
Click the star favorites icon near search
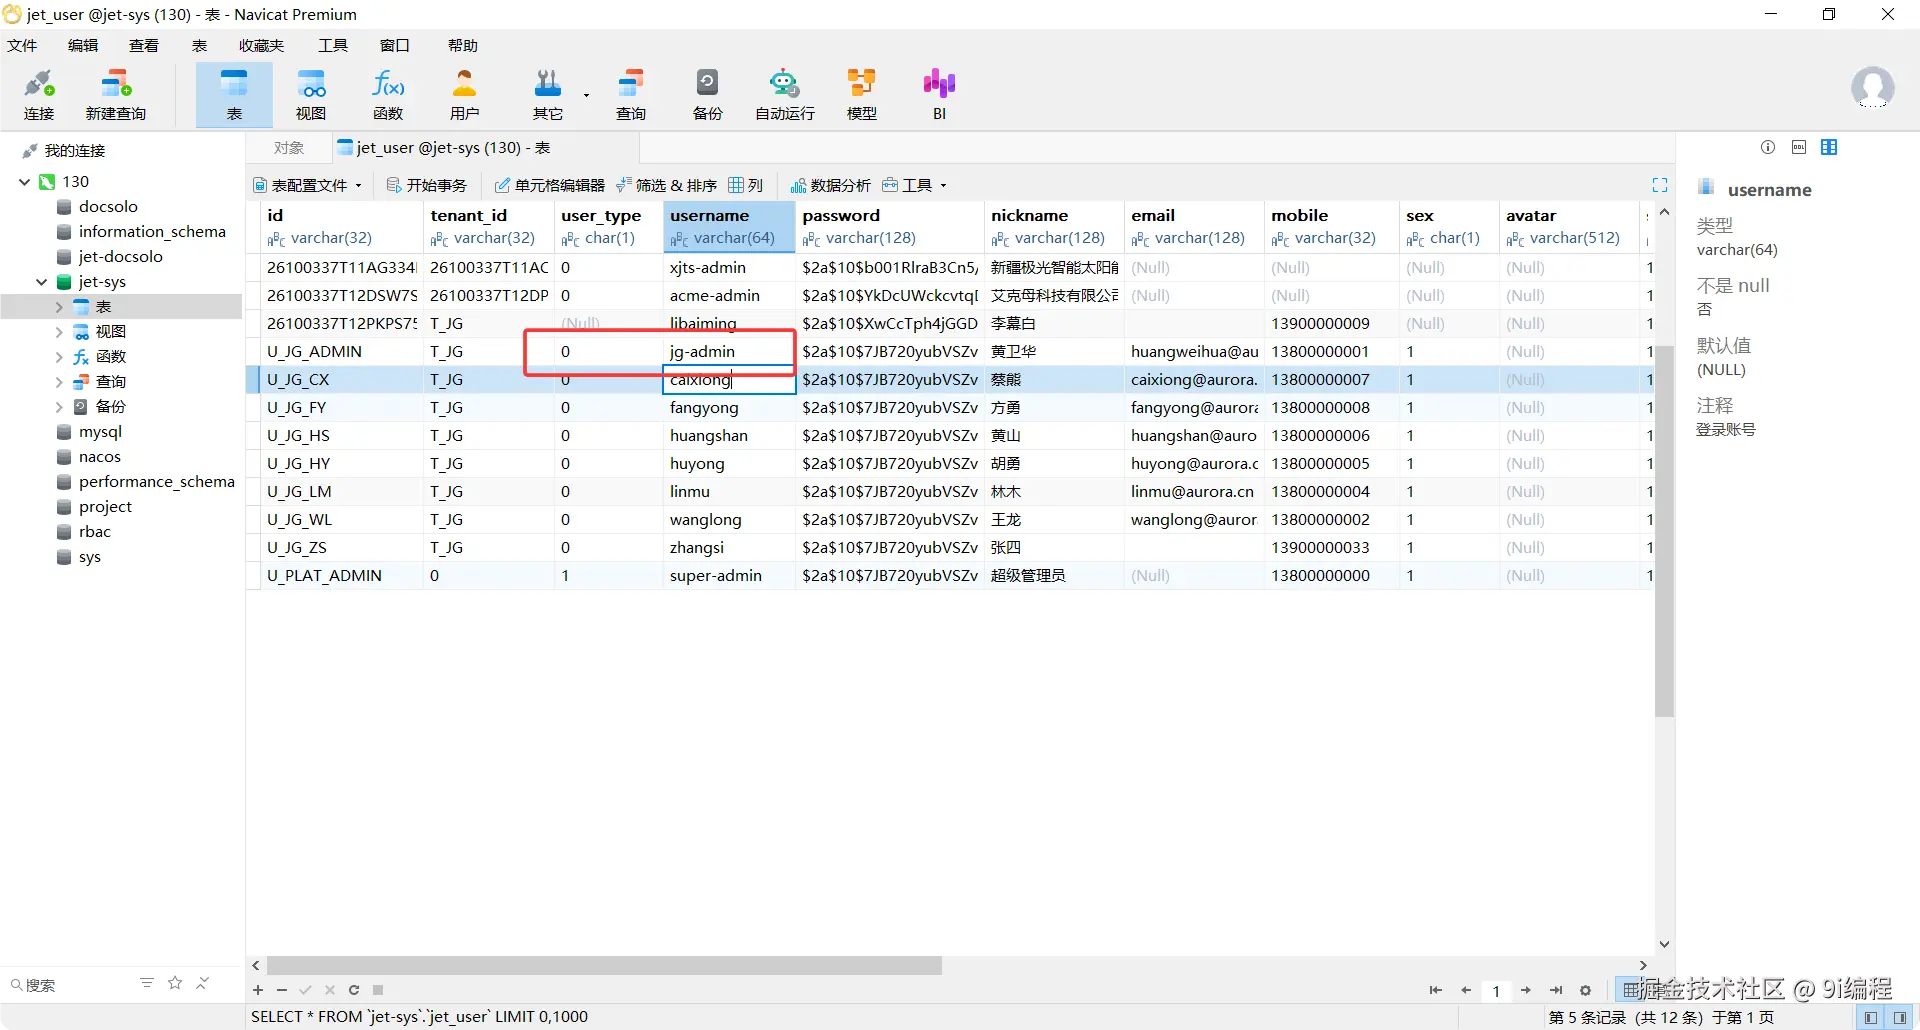coord(175,983)
